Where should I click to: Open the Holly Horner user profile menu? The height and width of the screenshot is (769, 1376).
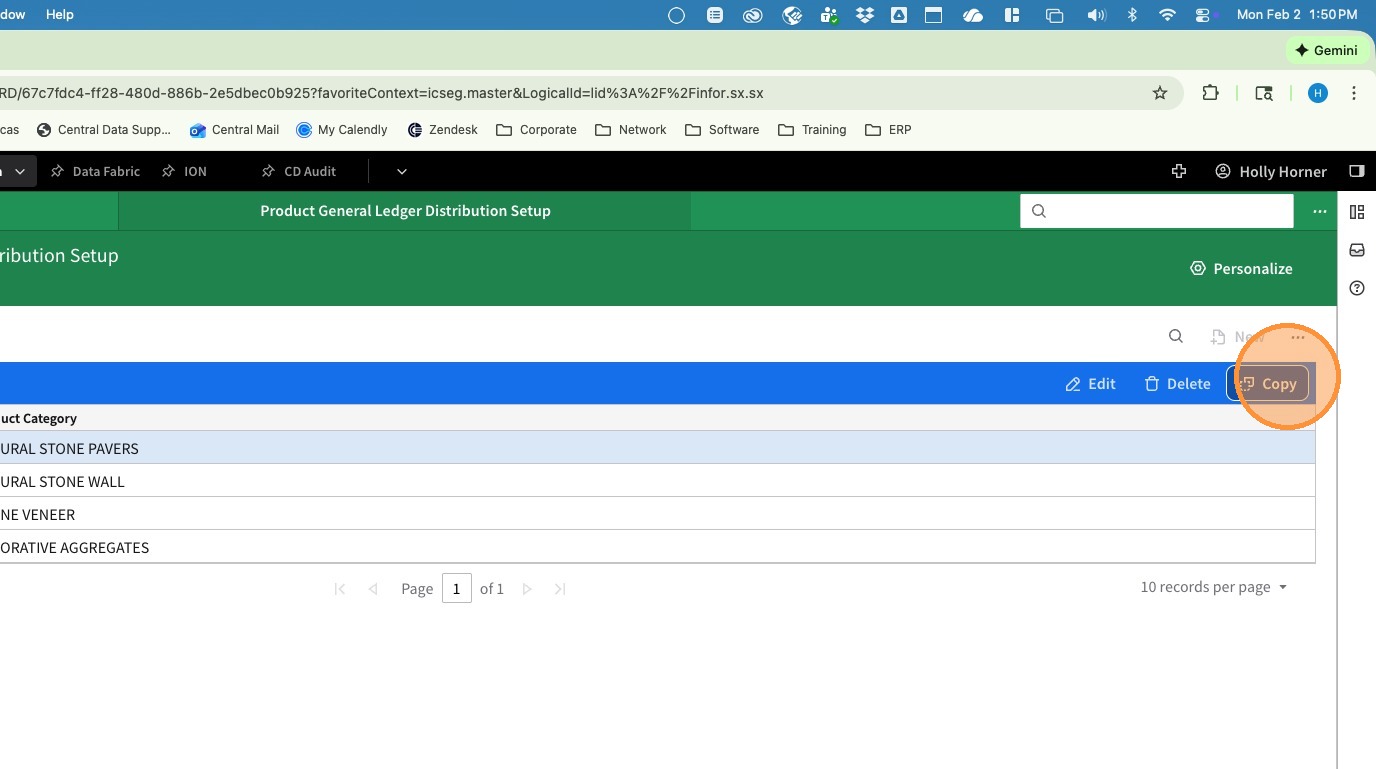point(1271,171)
